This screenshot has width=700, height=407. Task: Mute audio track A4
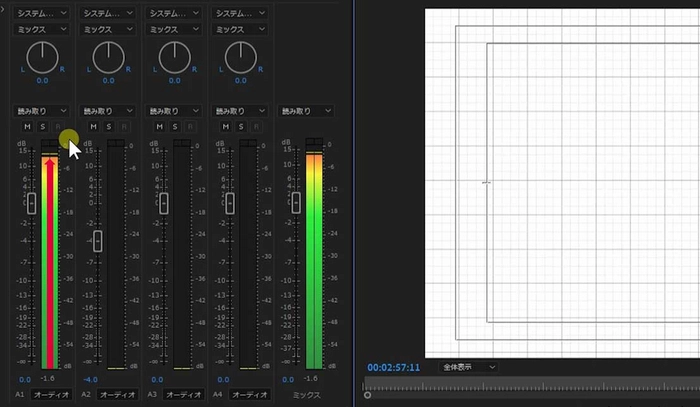(x=225, y=127)
